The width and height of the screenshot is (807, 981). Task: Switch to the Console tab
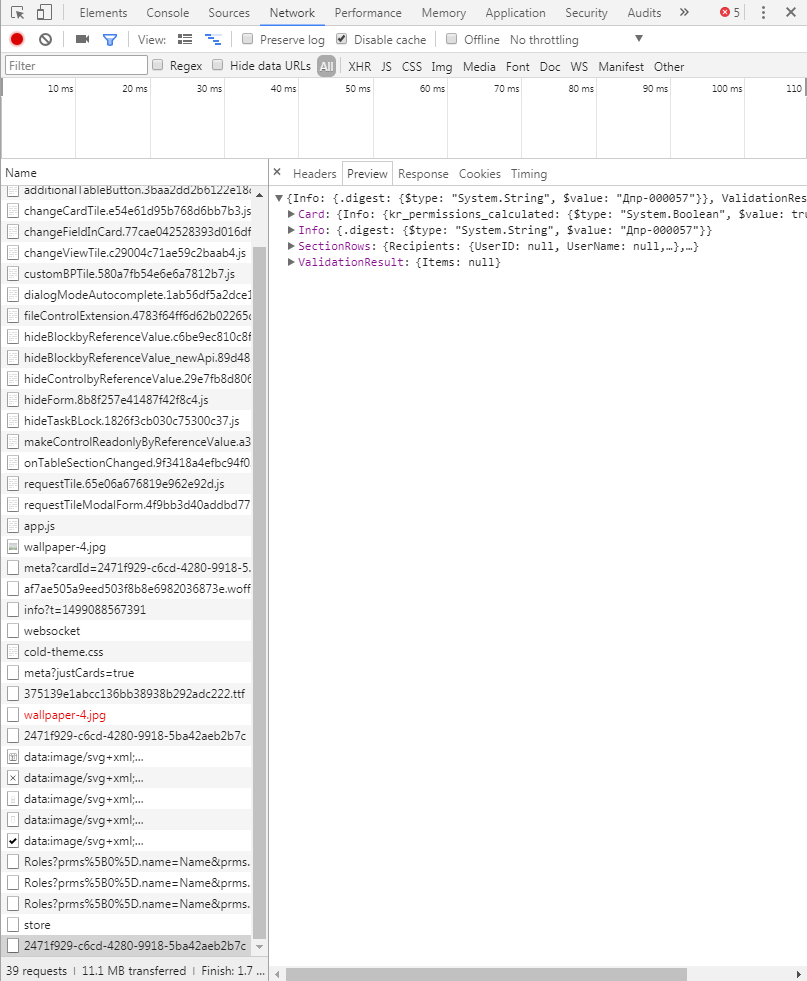click(x=167, y=13)
